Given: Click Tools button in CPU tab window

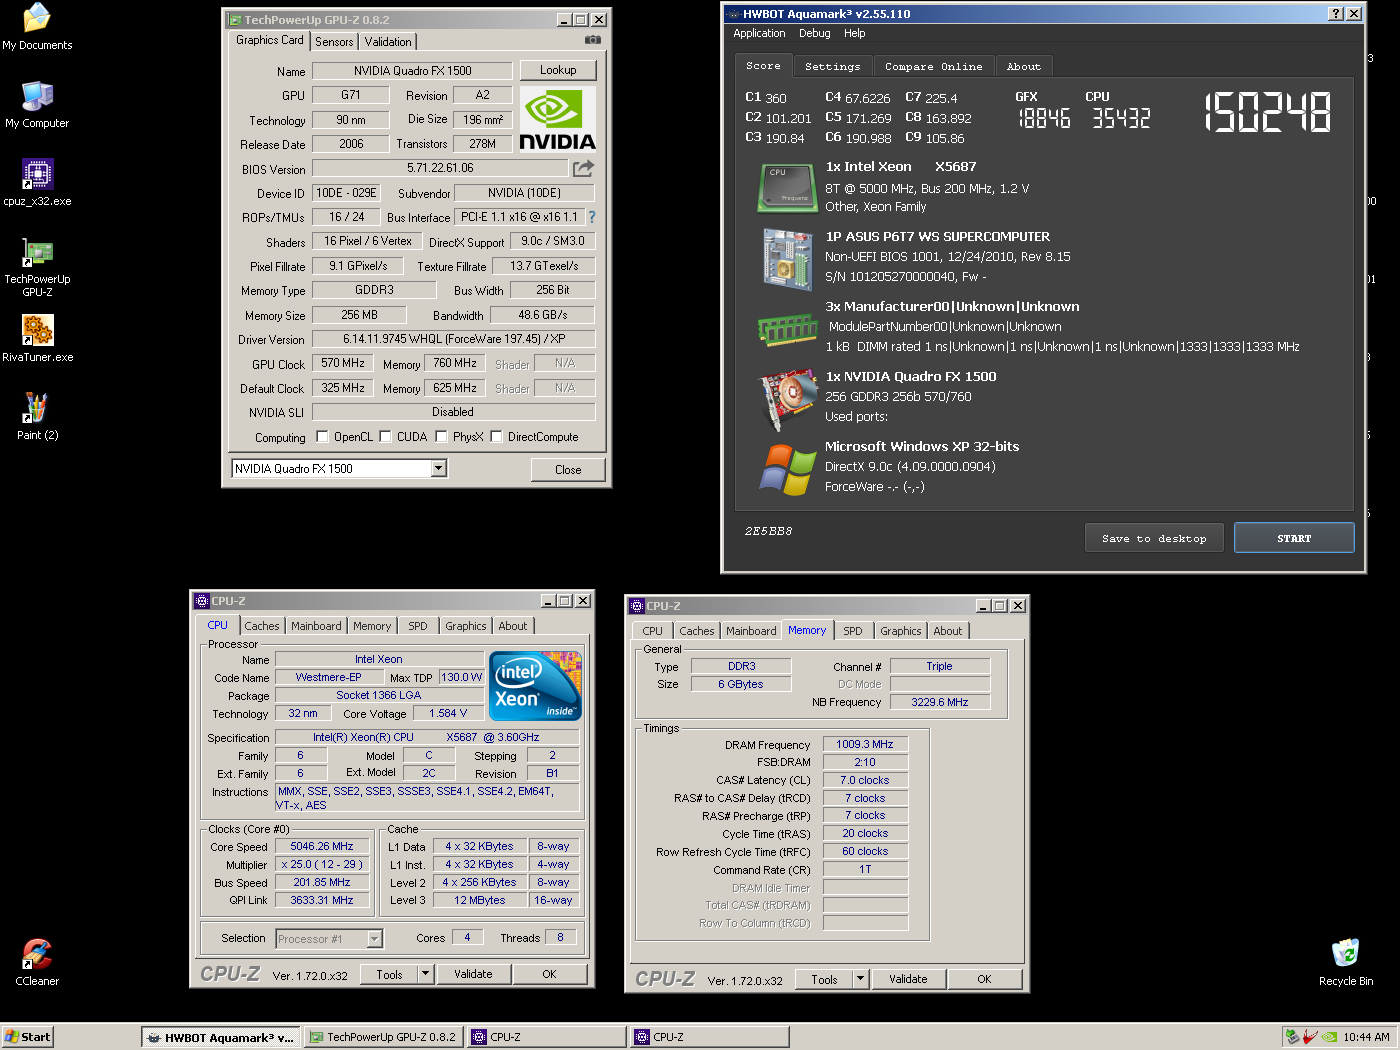Looking at the screenshot, I should 389,974.
